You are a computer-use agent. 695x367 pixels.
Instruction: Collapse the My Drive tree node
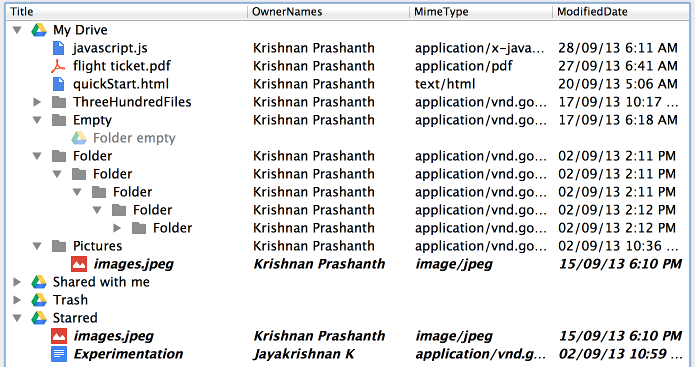pyautogui.click(x=17, y=30)
